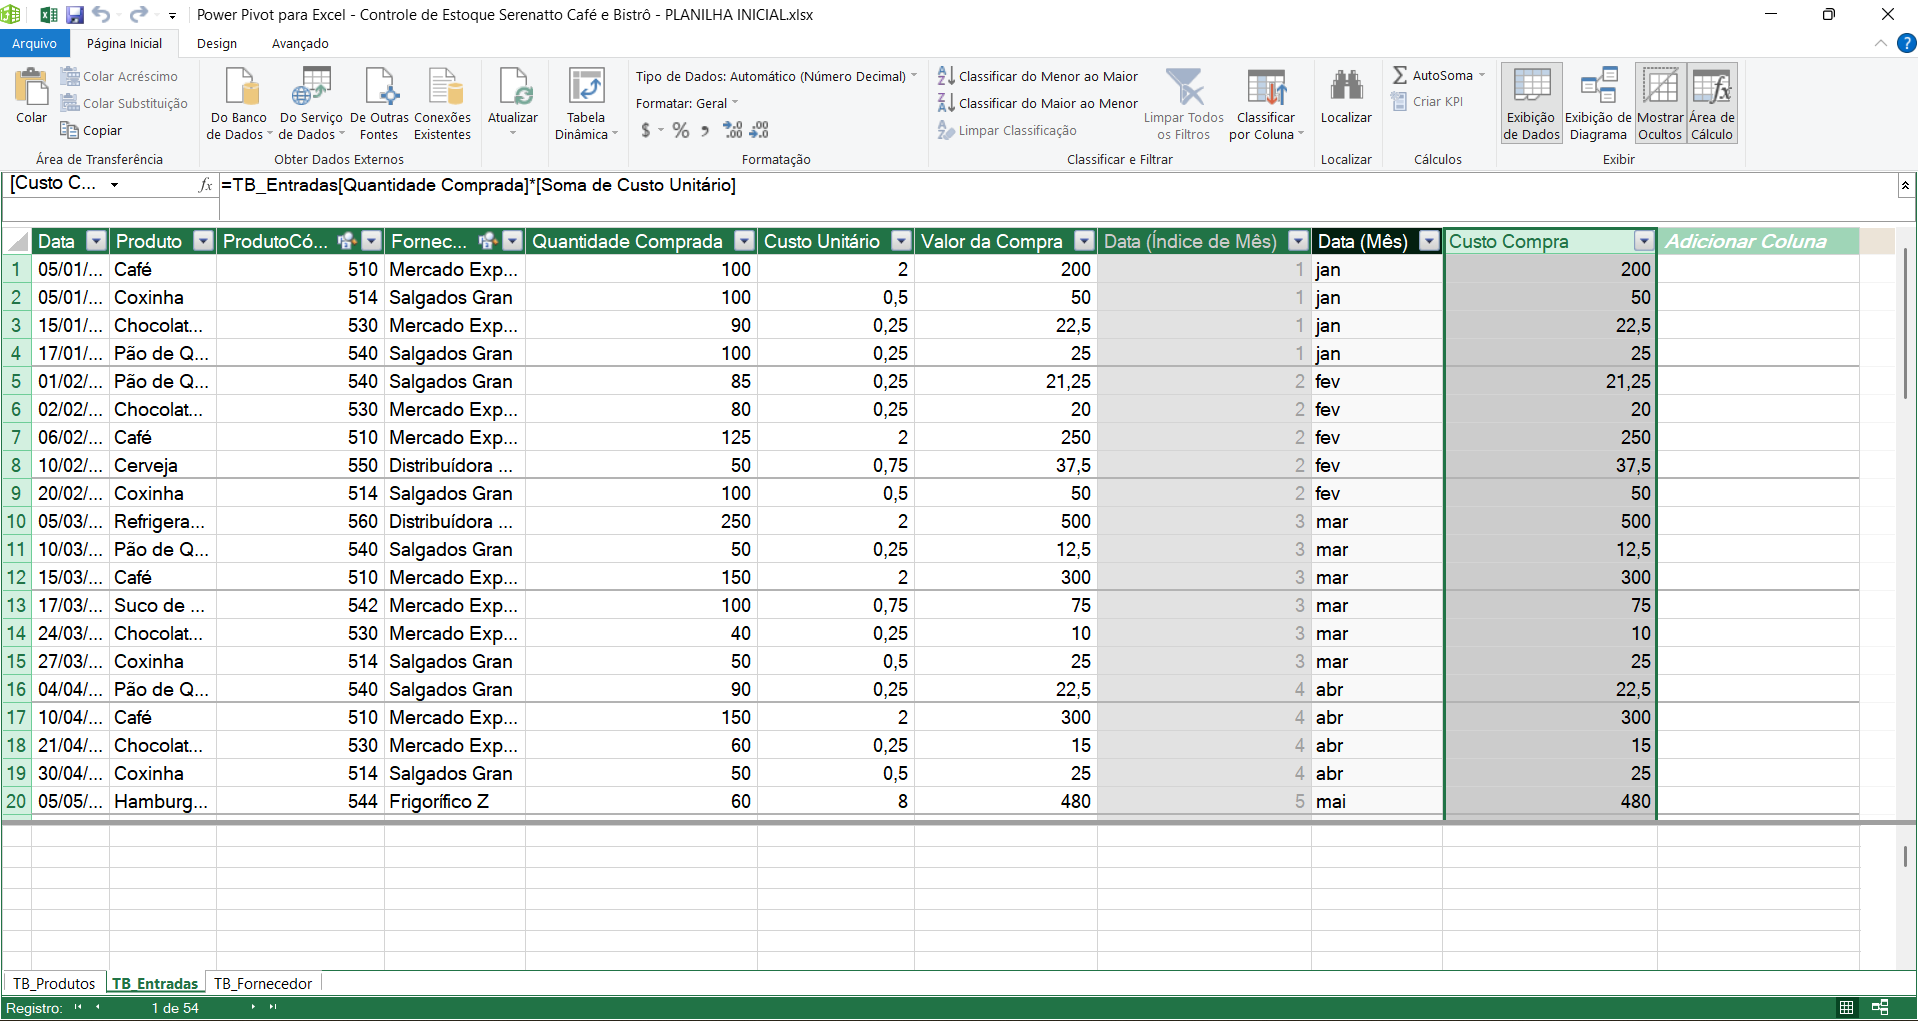Click the save icon in title bar

(75, 14)
